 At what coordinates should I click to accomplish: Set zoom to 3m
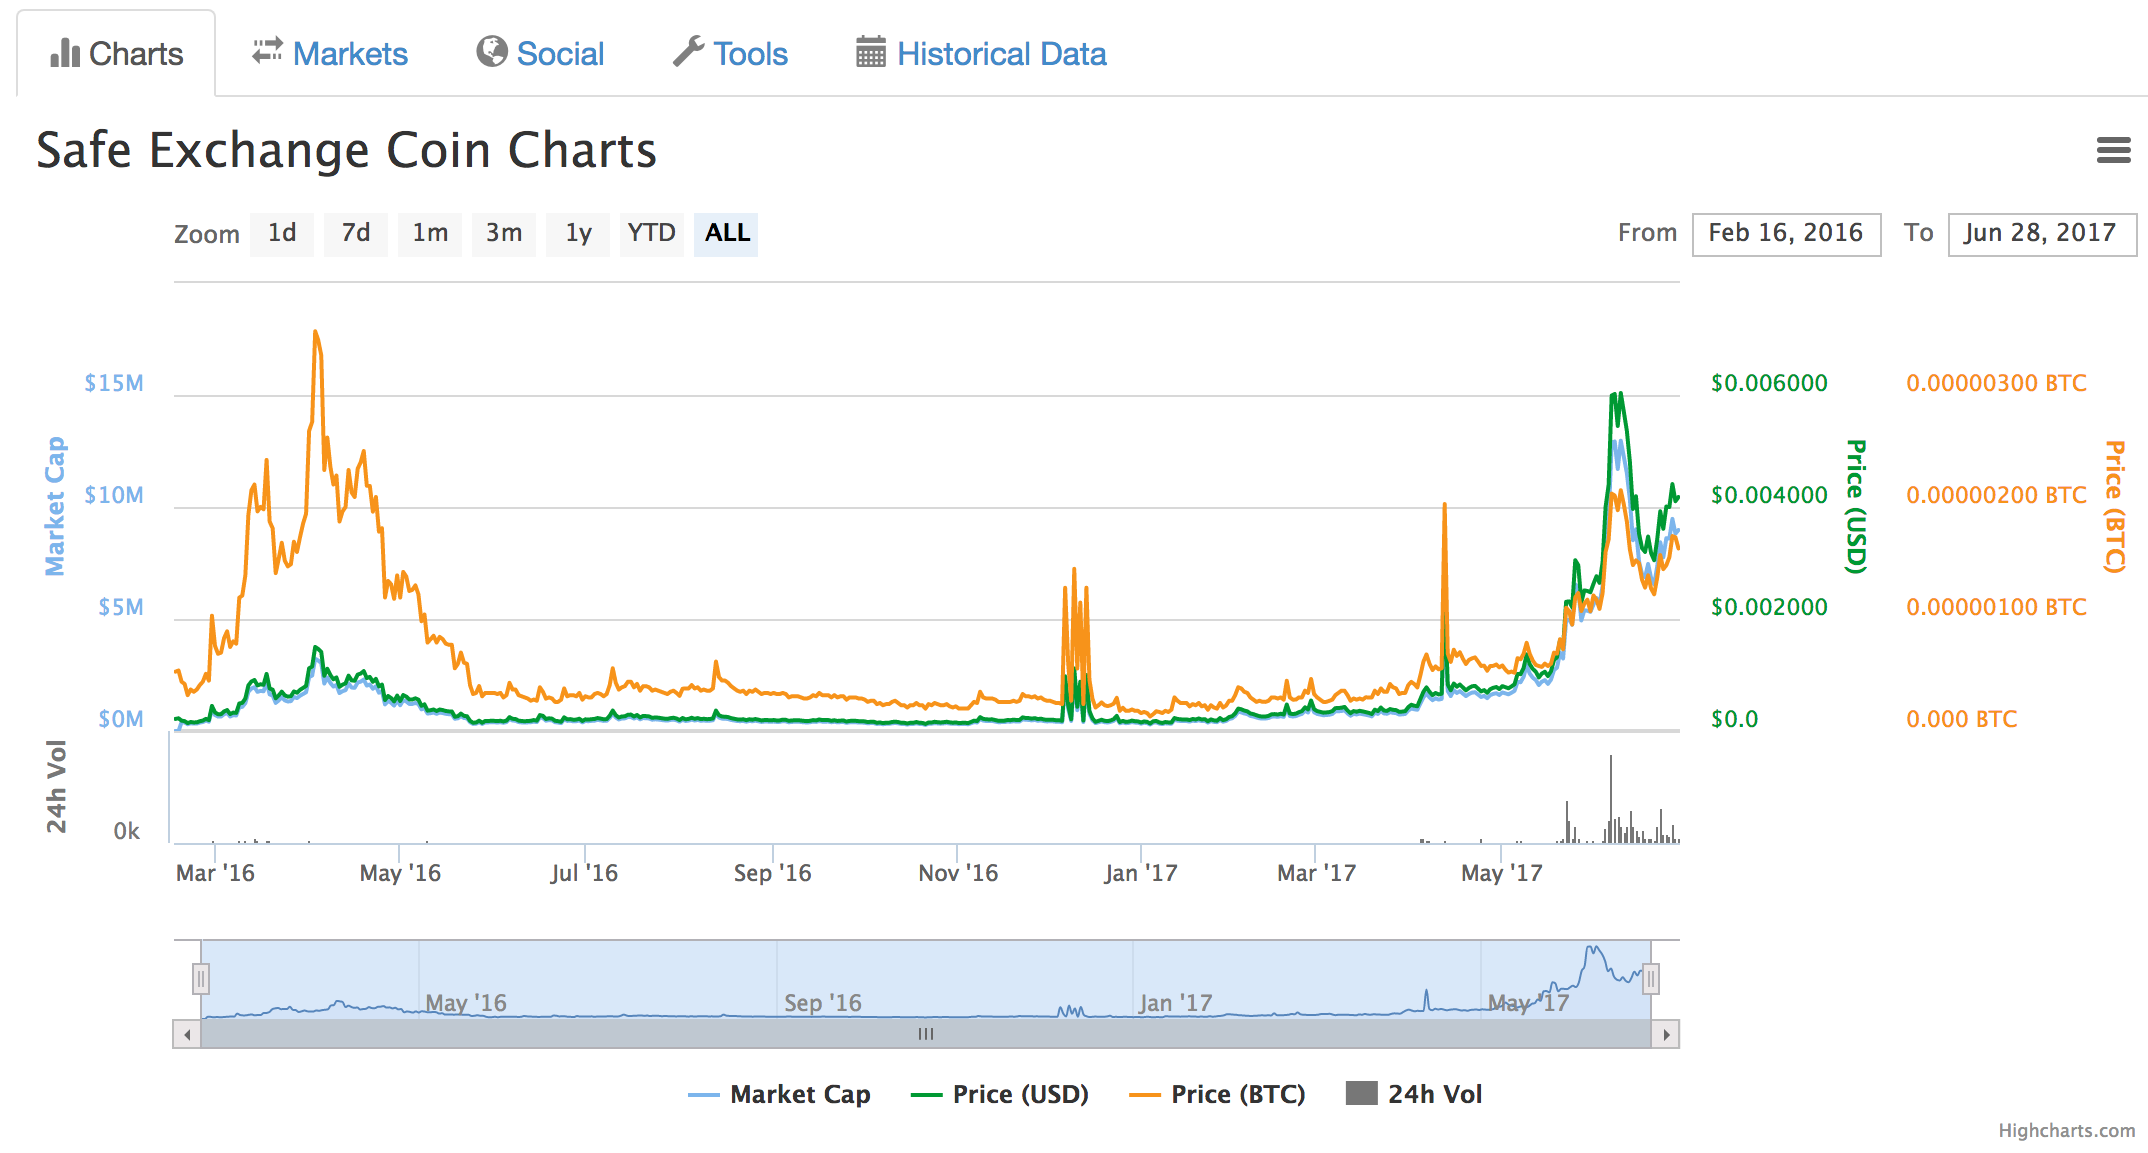pos(504,234)
